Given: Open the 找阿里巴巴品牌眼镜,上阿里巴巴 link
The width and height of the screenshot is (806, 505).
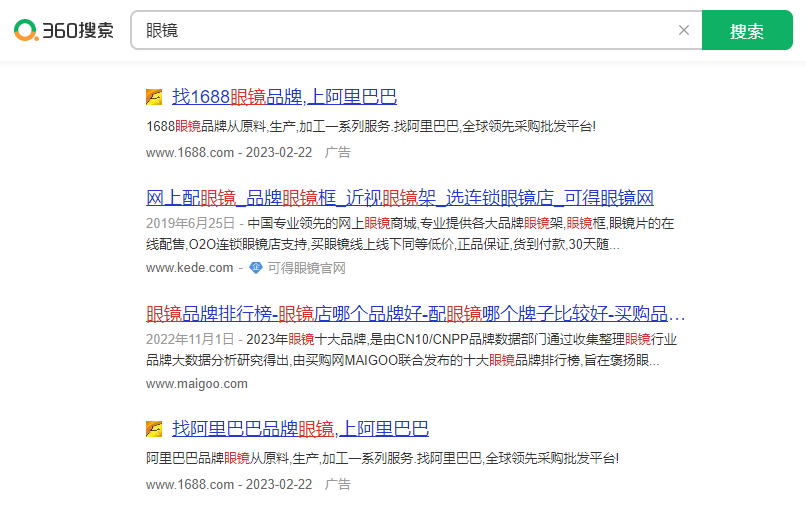Looking at the screenshot, I should pos(300,428).
